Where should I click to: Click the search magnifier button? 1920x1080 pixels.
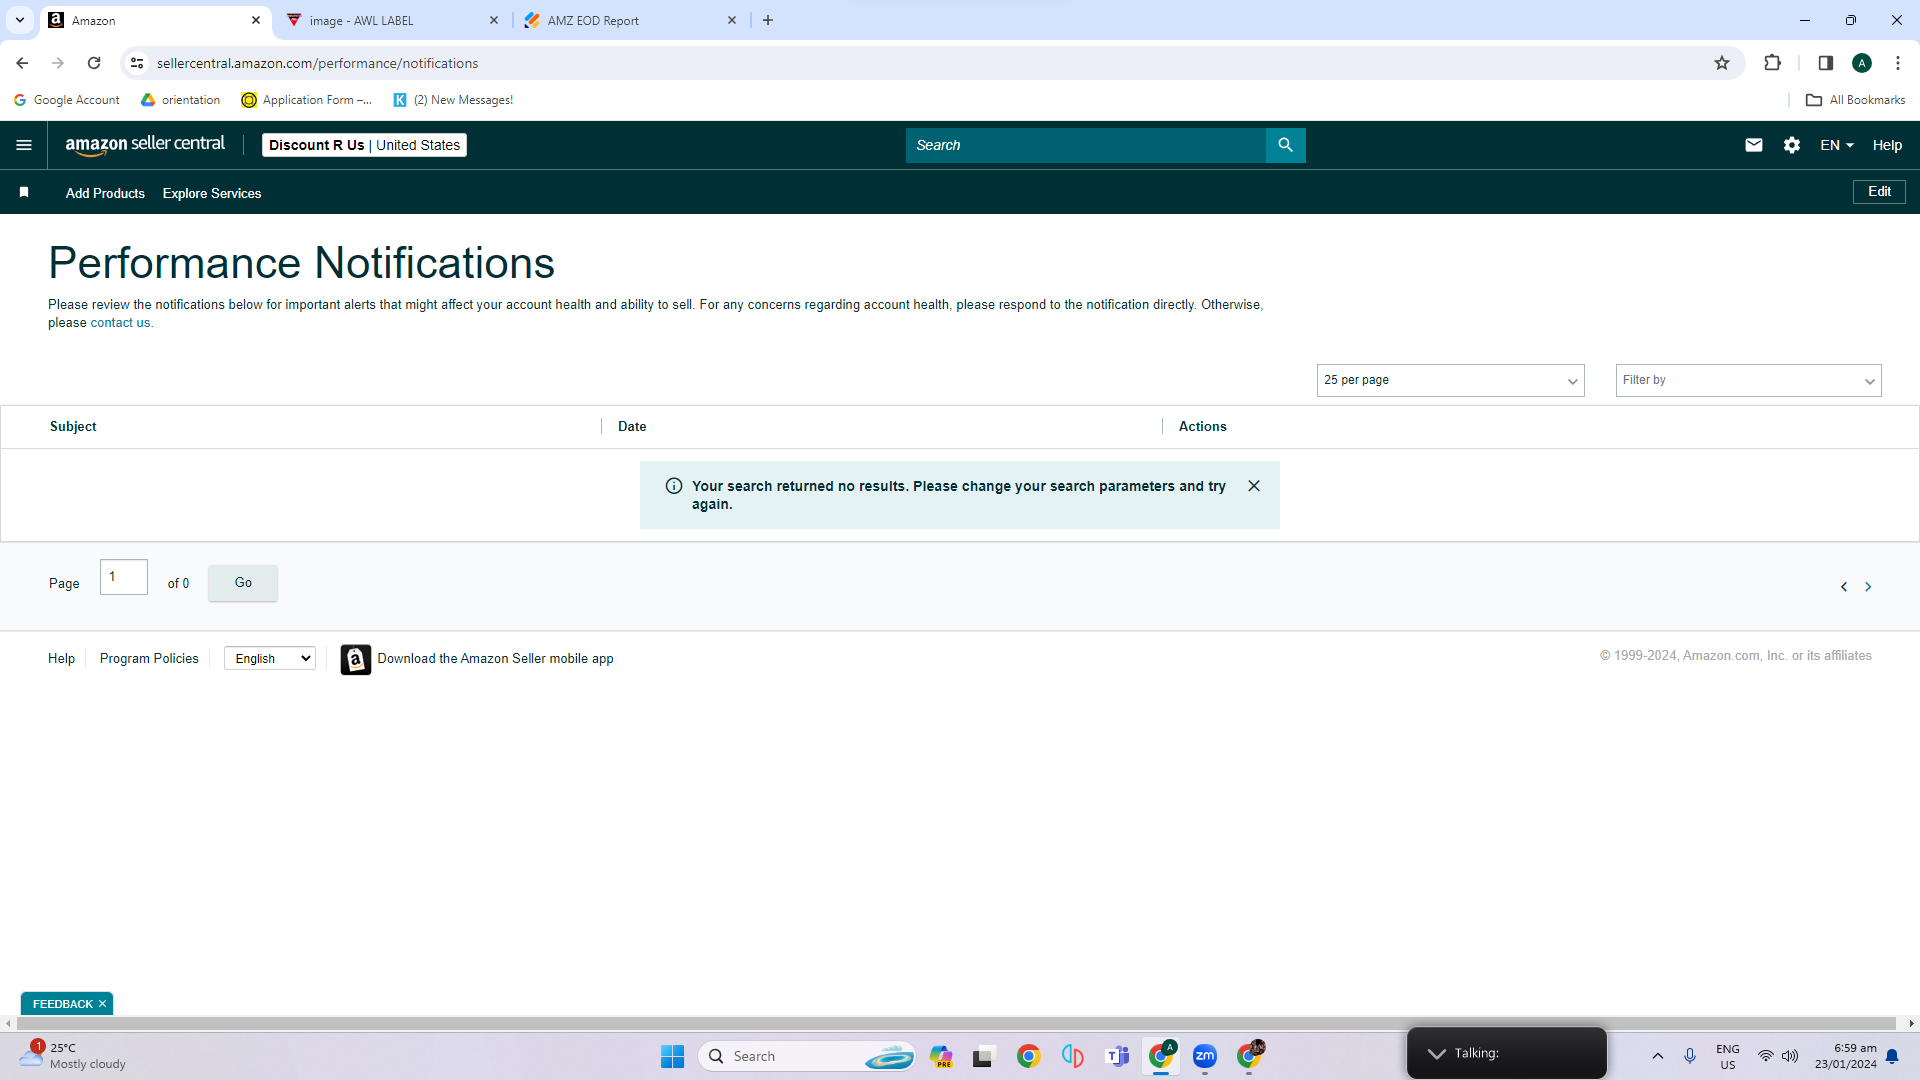(1285, 145)
